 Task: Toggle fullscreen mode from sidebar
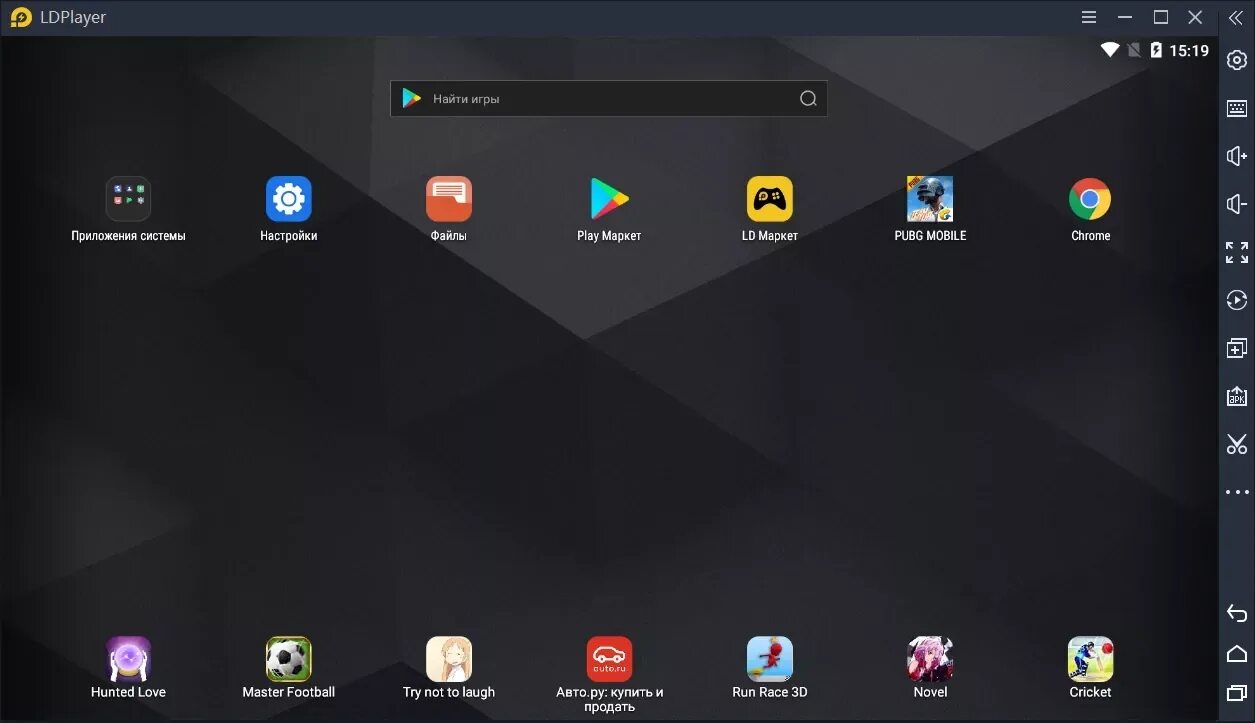pyautogui.click(x=1237, y=252)
